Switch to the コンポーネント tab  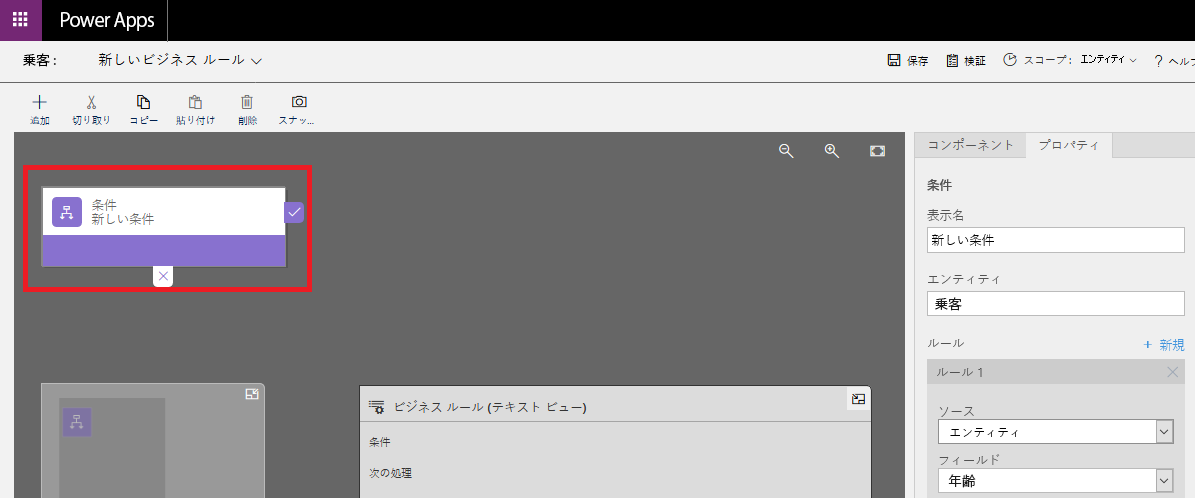point(970,145)
